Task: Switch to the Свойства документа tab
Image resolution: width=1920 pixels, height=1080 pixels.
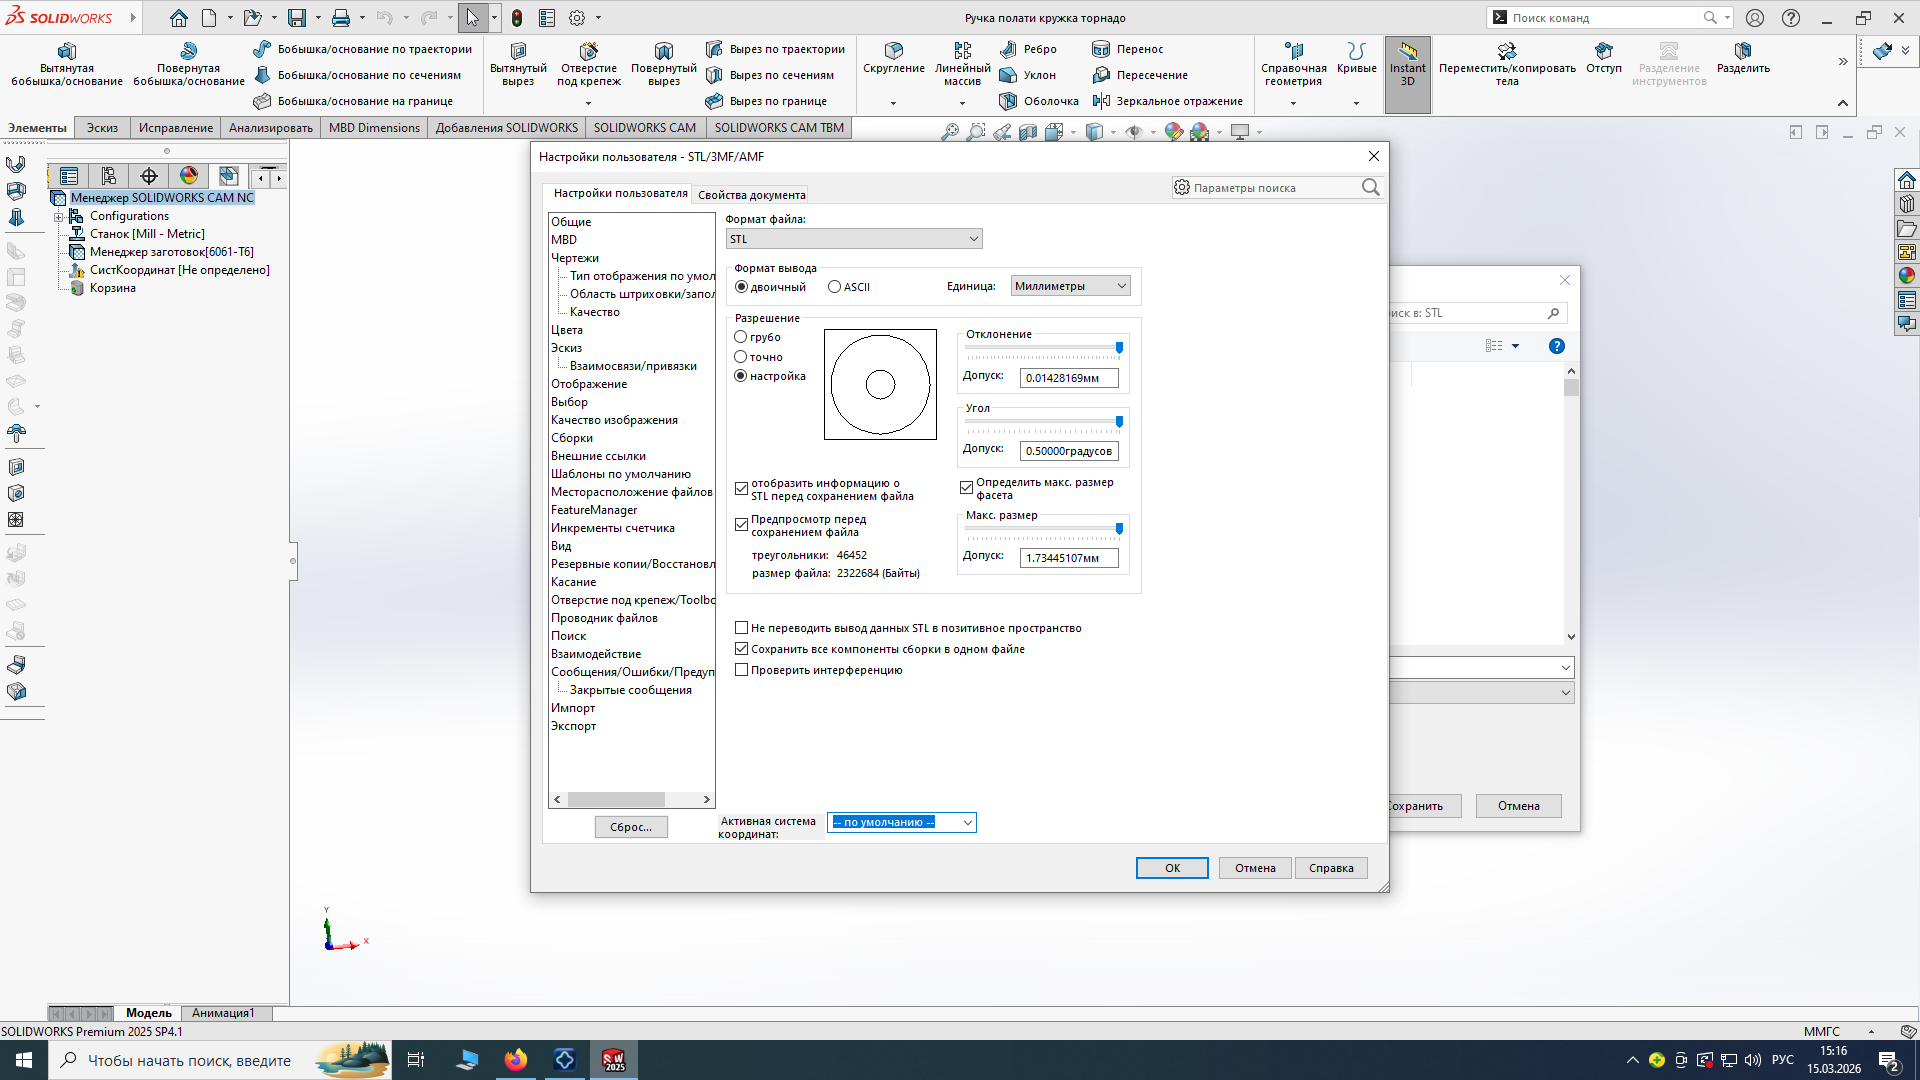Action: point(751,195)
